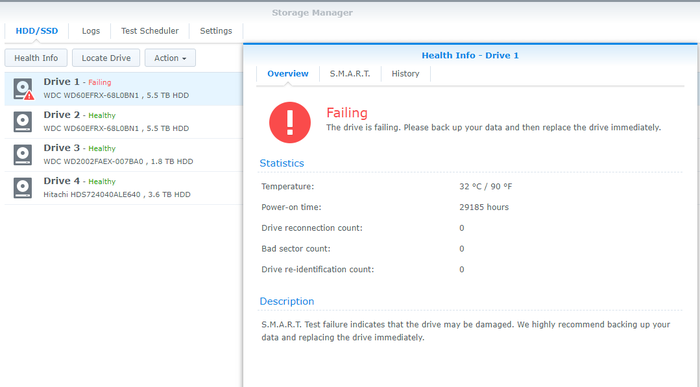Click the Drive 1 failing disk icon
Viewport: 700px width, 387px height.
coord(23,89)
